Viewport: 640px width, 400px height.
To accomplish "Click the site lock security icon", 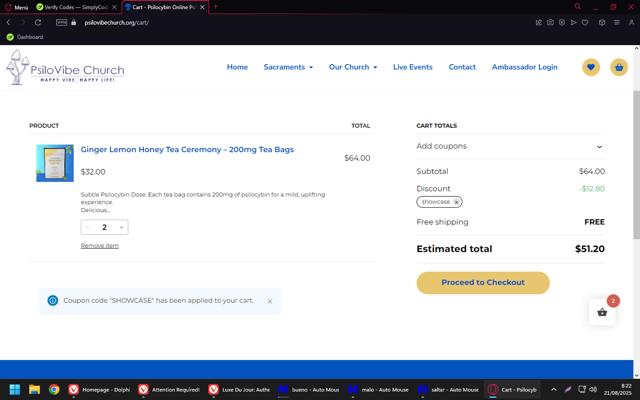I will click(x=73, y=22).
